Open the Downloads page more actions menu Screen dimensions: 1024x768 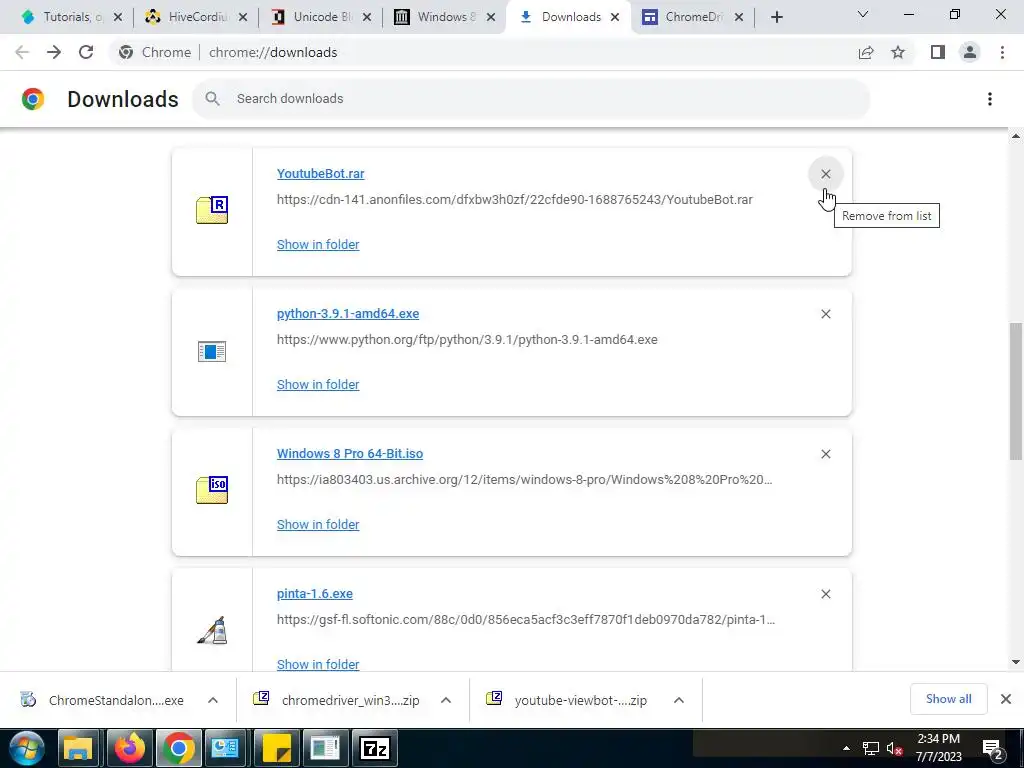[x=990, y=99]
